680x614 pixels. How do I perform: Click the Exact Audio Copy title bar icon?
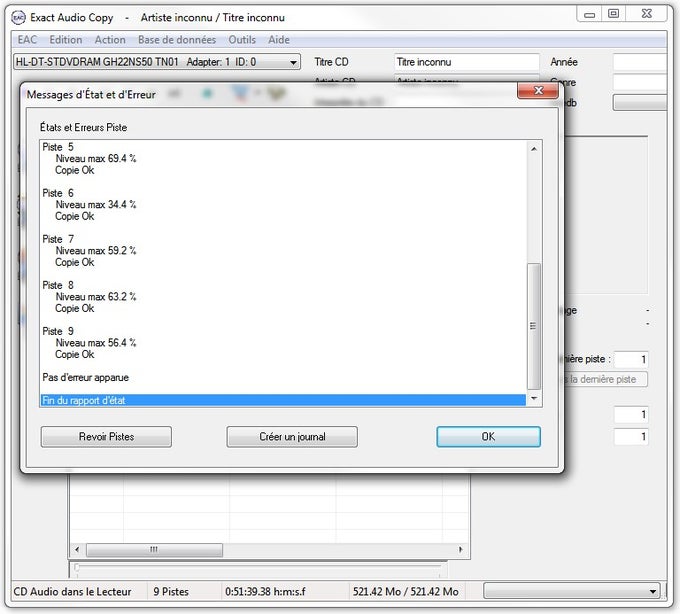click(19, 18)
